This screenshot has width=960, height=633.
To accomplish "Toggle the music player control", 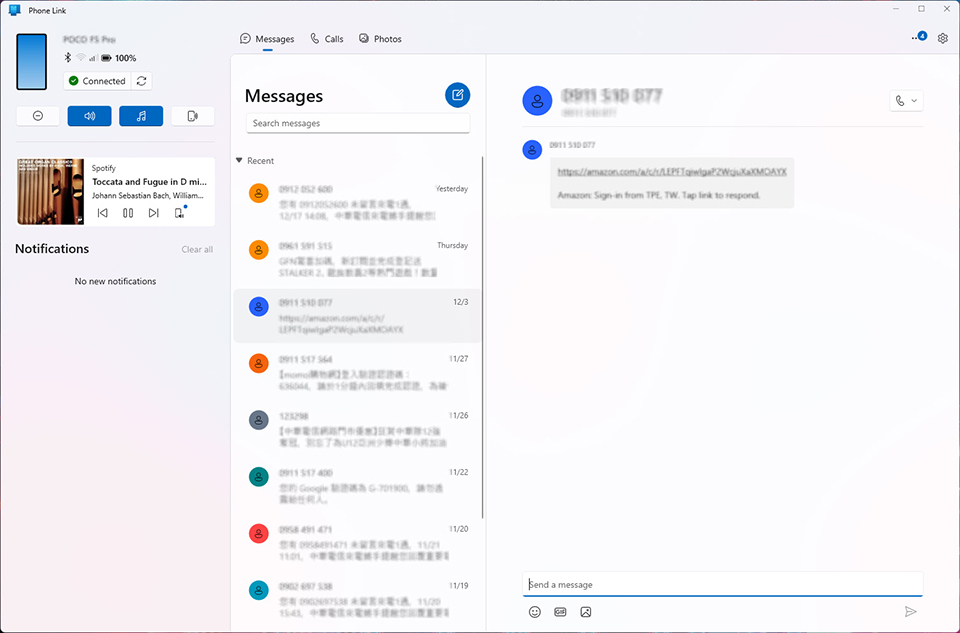I will (141, 116).
